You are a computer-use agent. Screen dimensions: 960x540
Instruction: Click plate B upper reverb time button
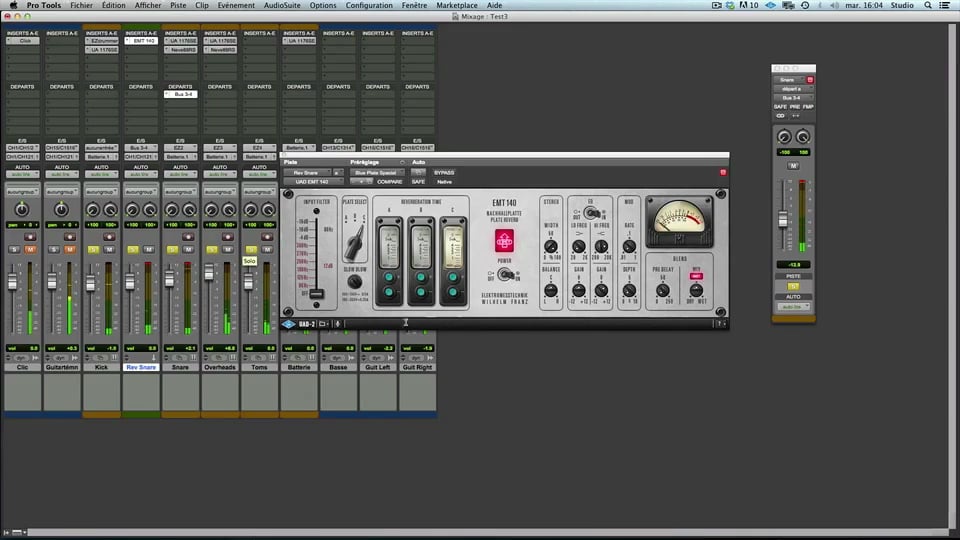click(421, 277)
